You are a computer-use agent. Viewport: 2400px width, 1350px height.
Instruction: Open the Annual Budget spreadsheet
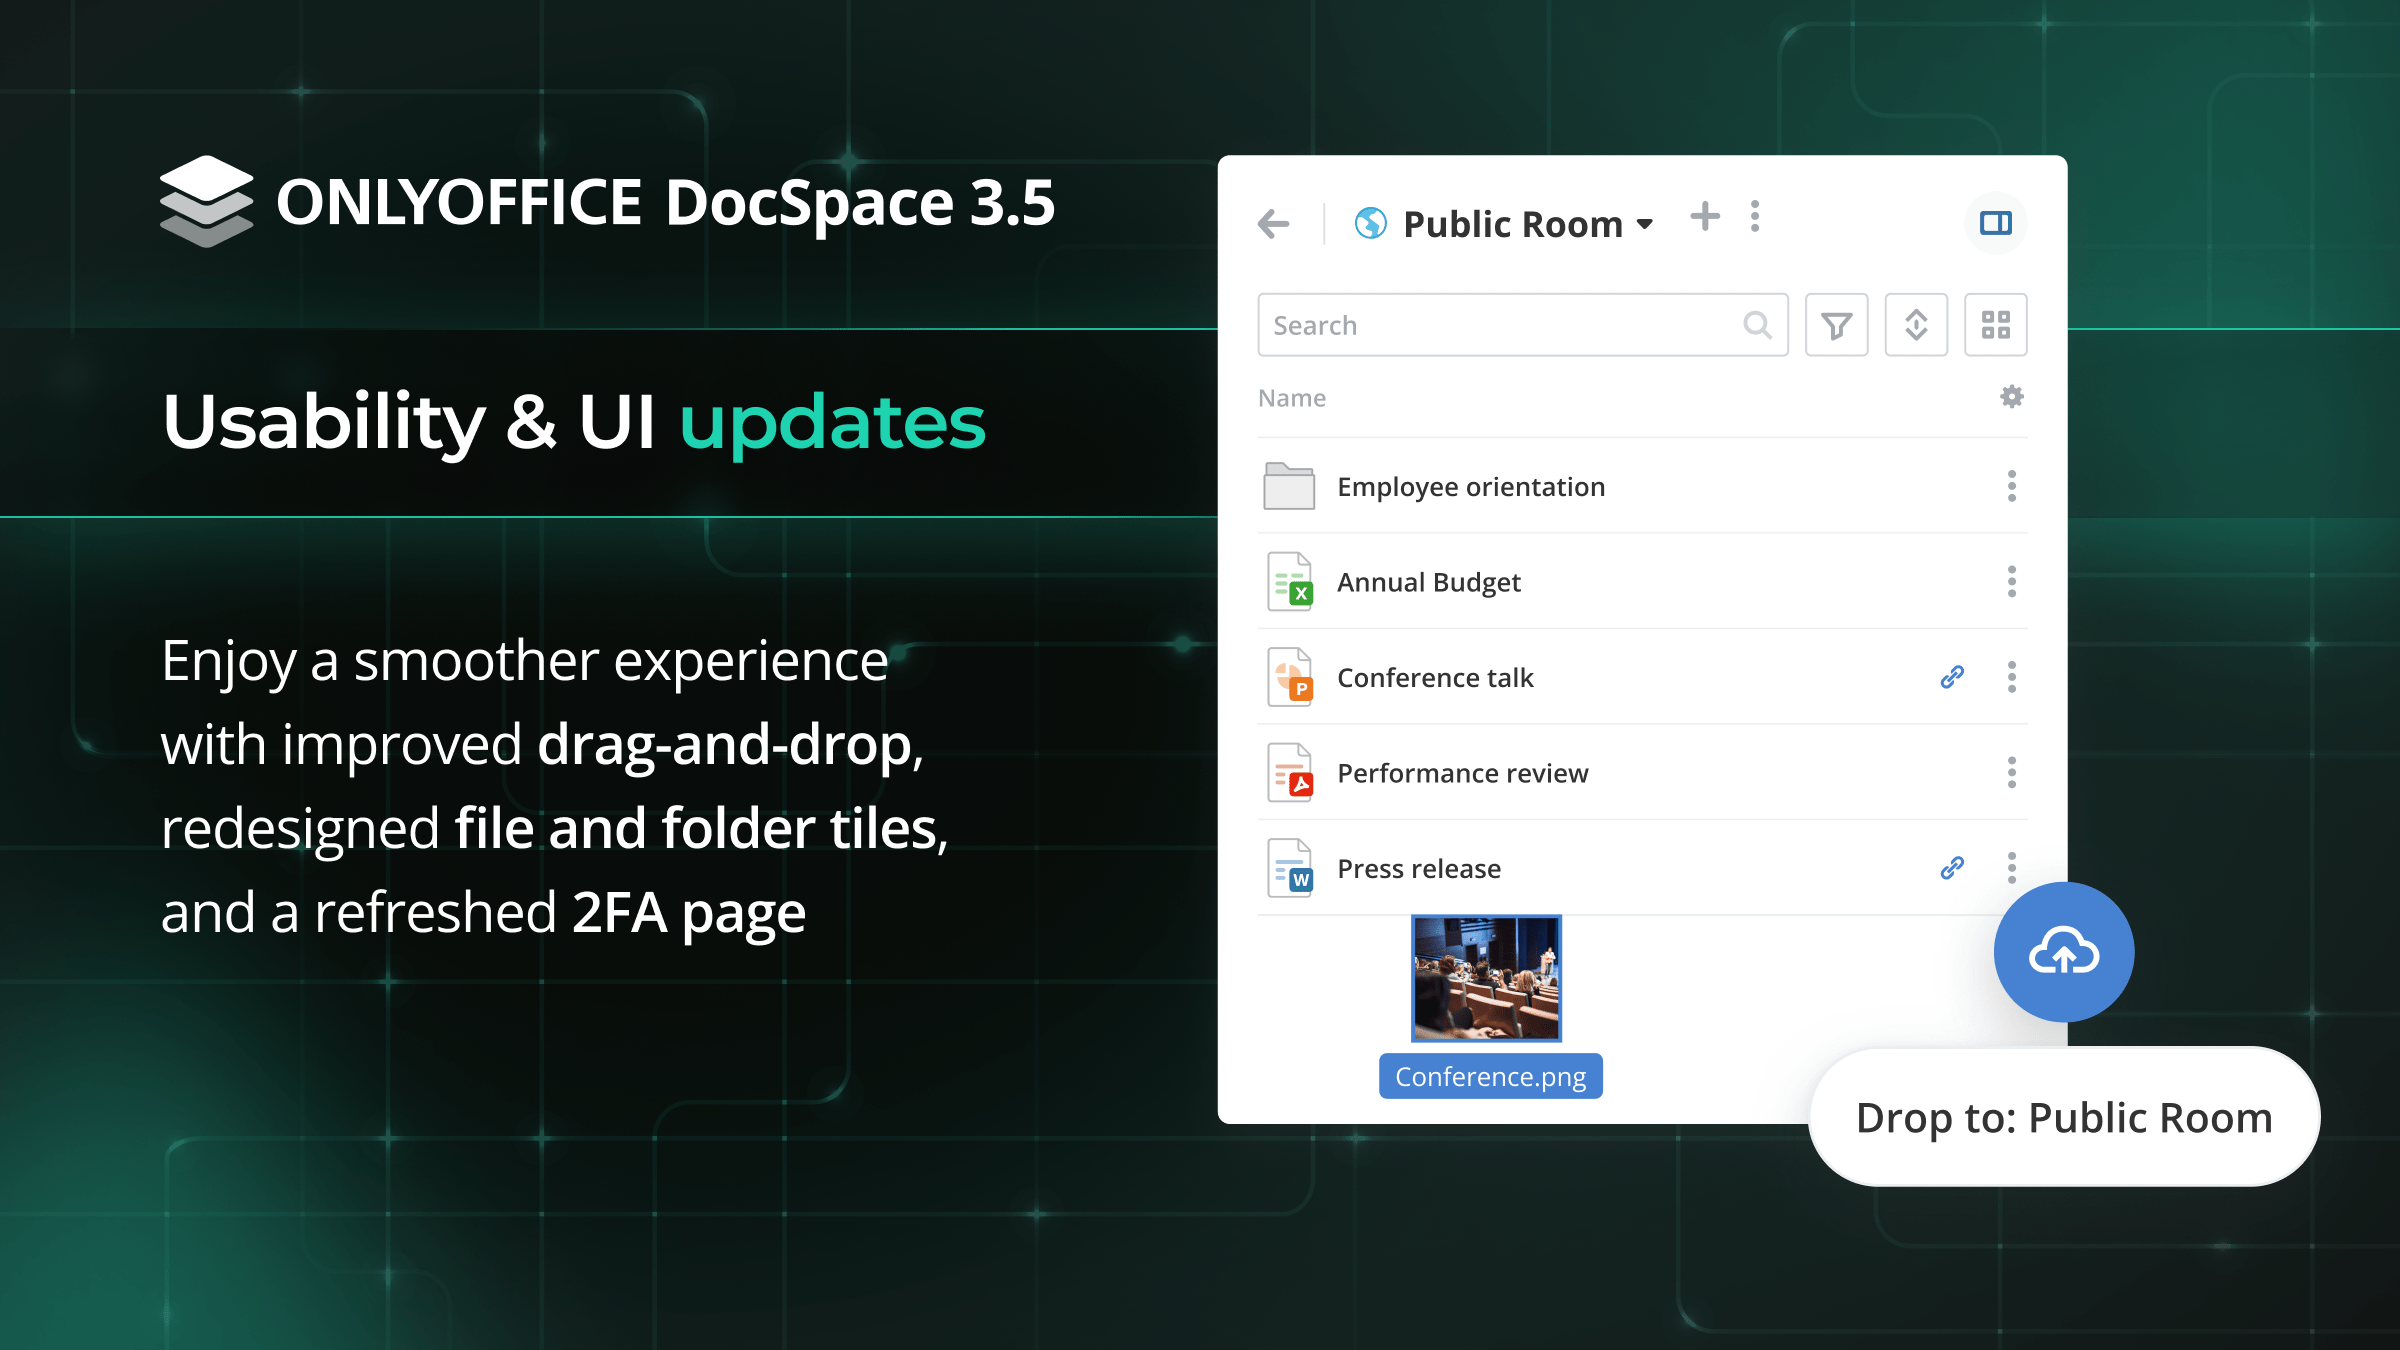click(x=1428, y=582)
